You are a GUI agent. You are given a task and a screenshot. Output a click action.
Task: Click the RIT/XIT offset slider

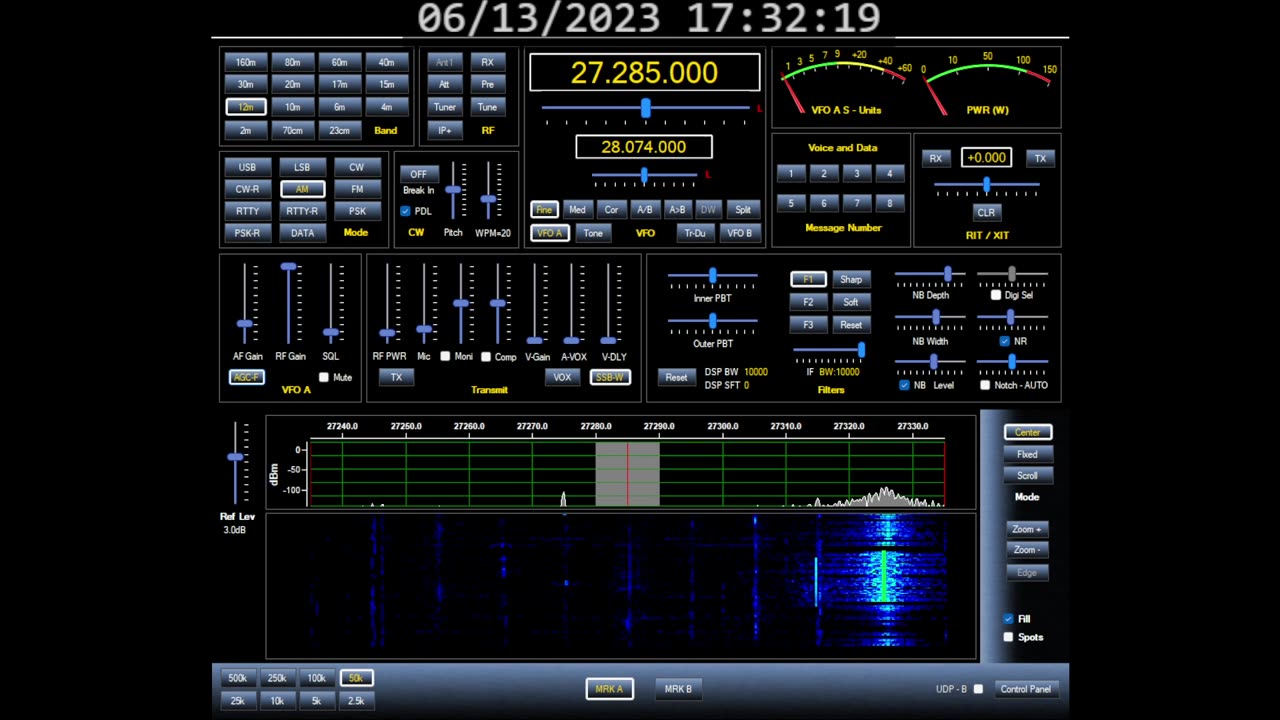pyautogui.click(x=987, y=186)
